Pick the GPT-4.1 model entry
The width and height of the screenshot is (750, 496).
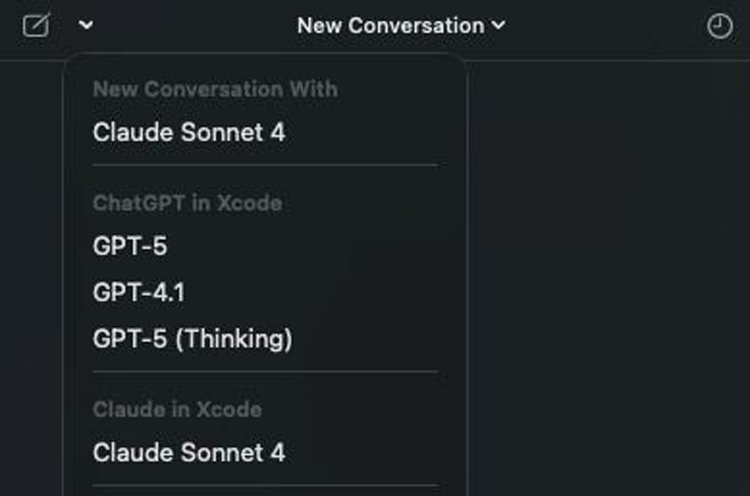(139, 293)
